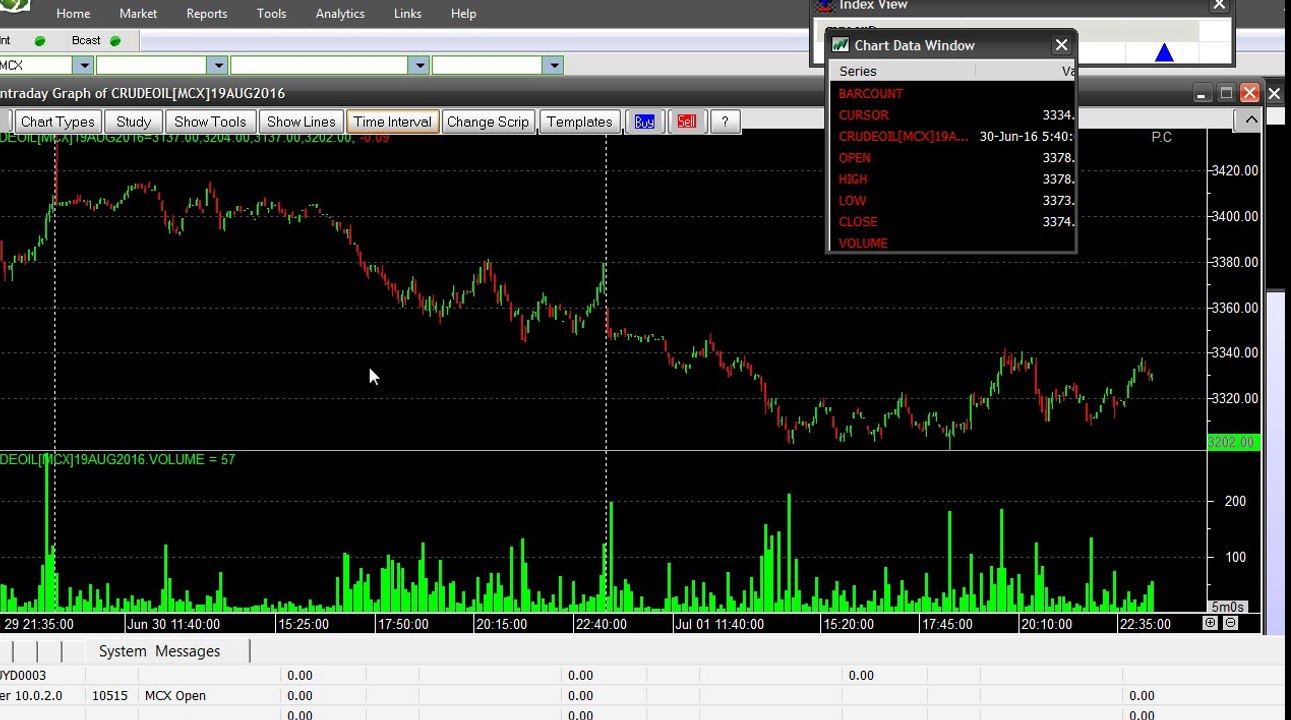Open the Links menu
The height and width of the screenshot is (720, 1291).
407,13
